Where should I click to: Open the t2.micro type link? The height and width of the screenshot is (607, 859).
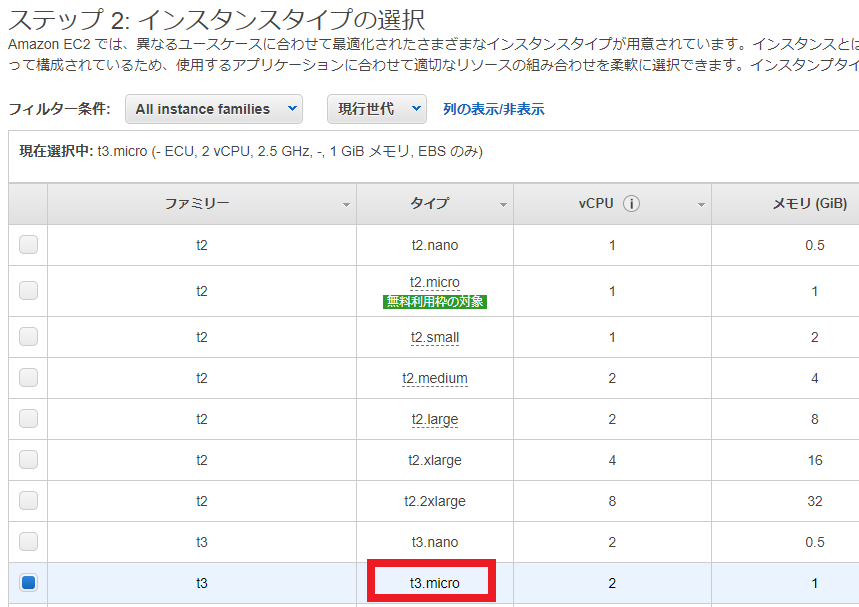[434, 282]
